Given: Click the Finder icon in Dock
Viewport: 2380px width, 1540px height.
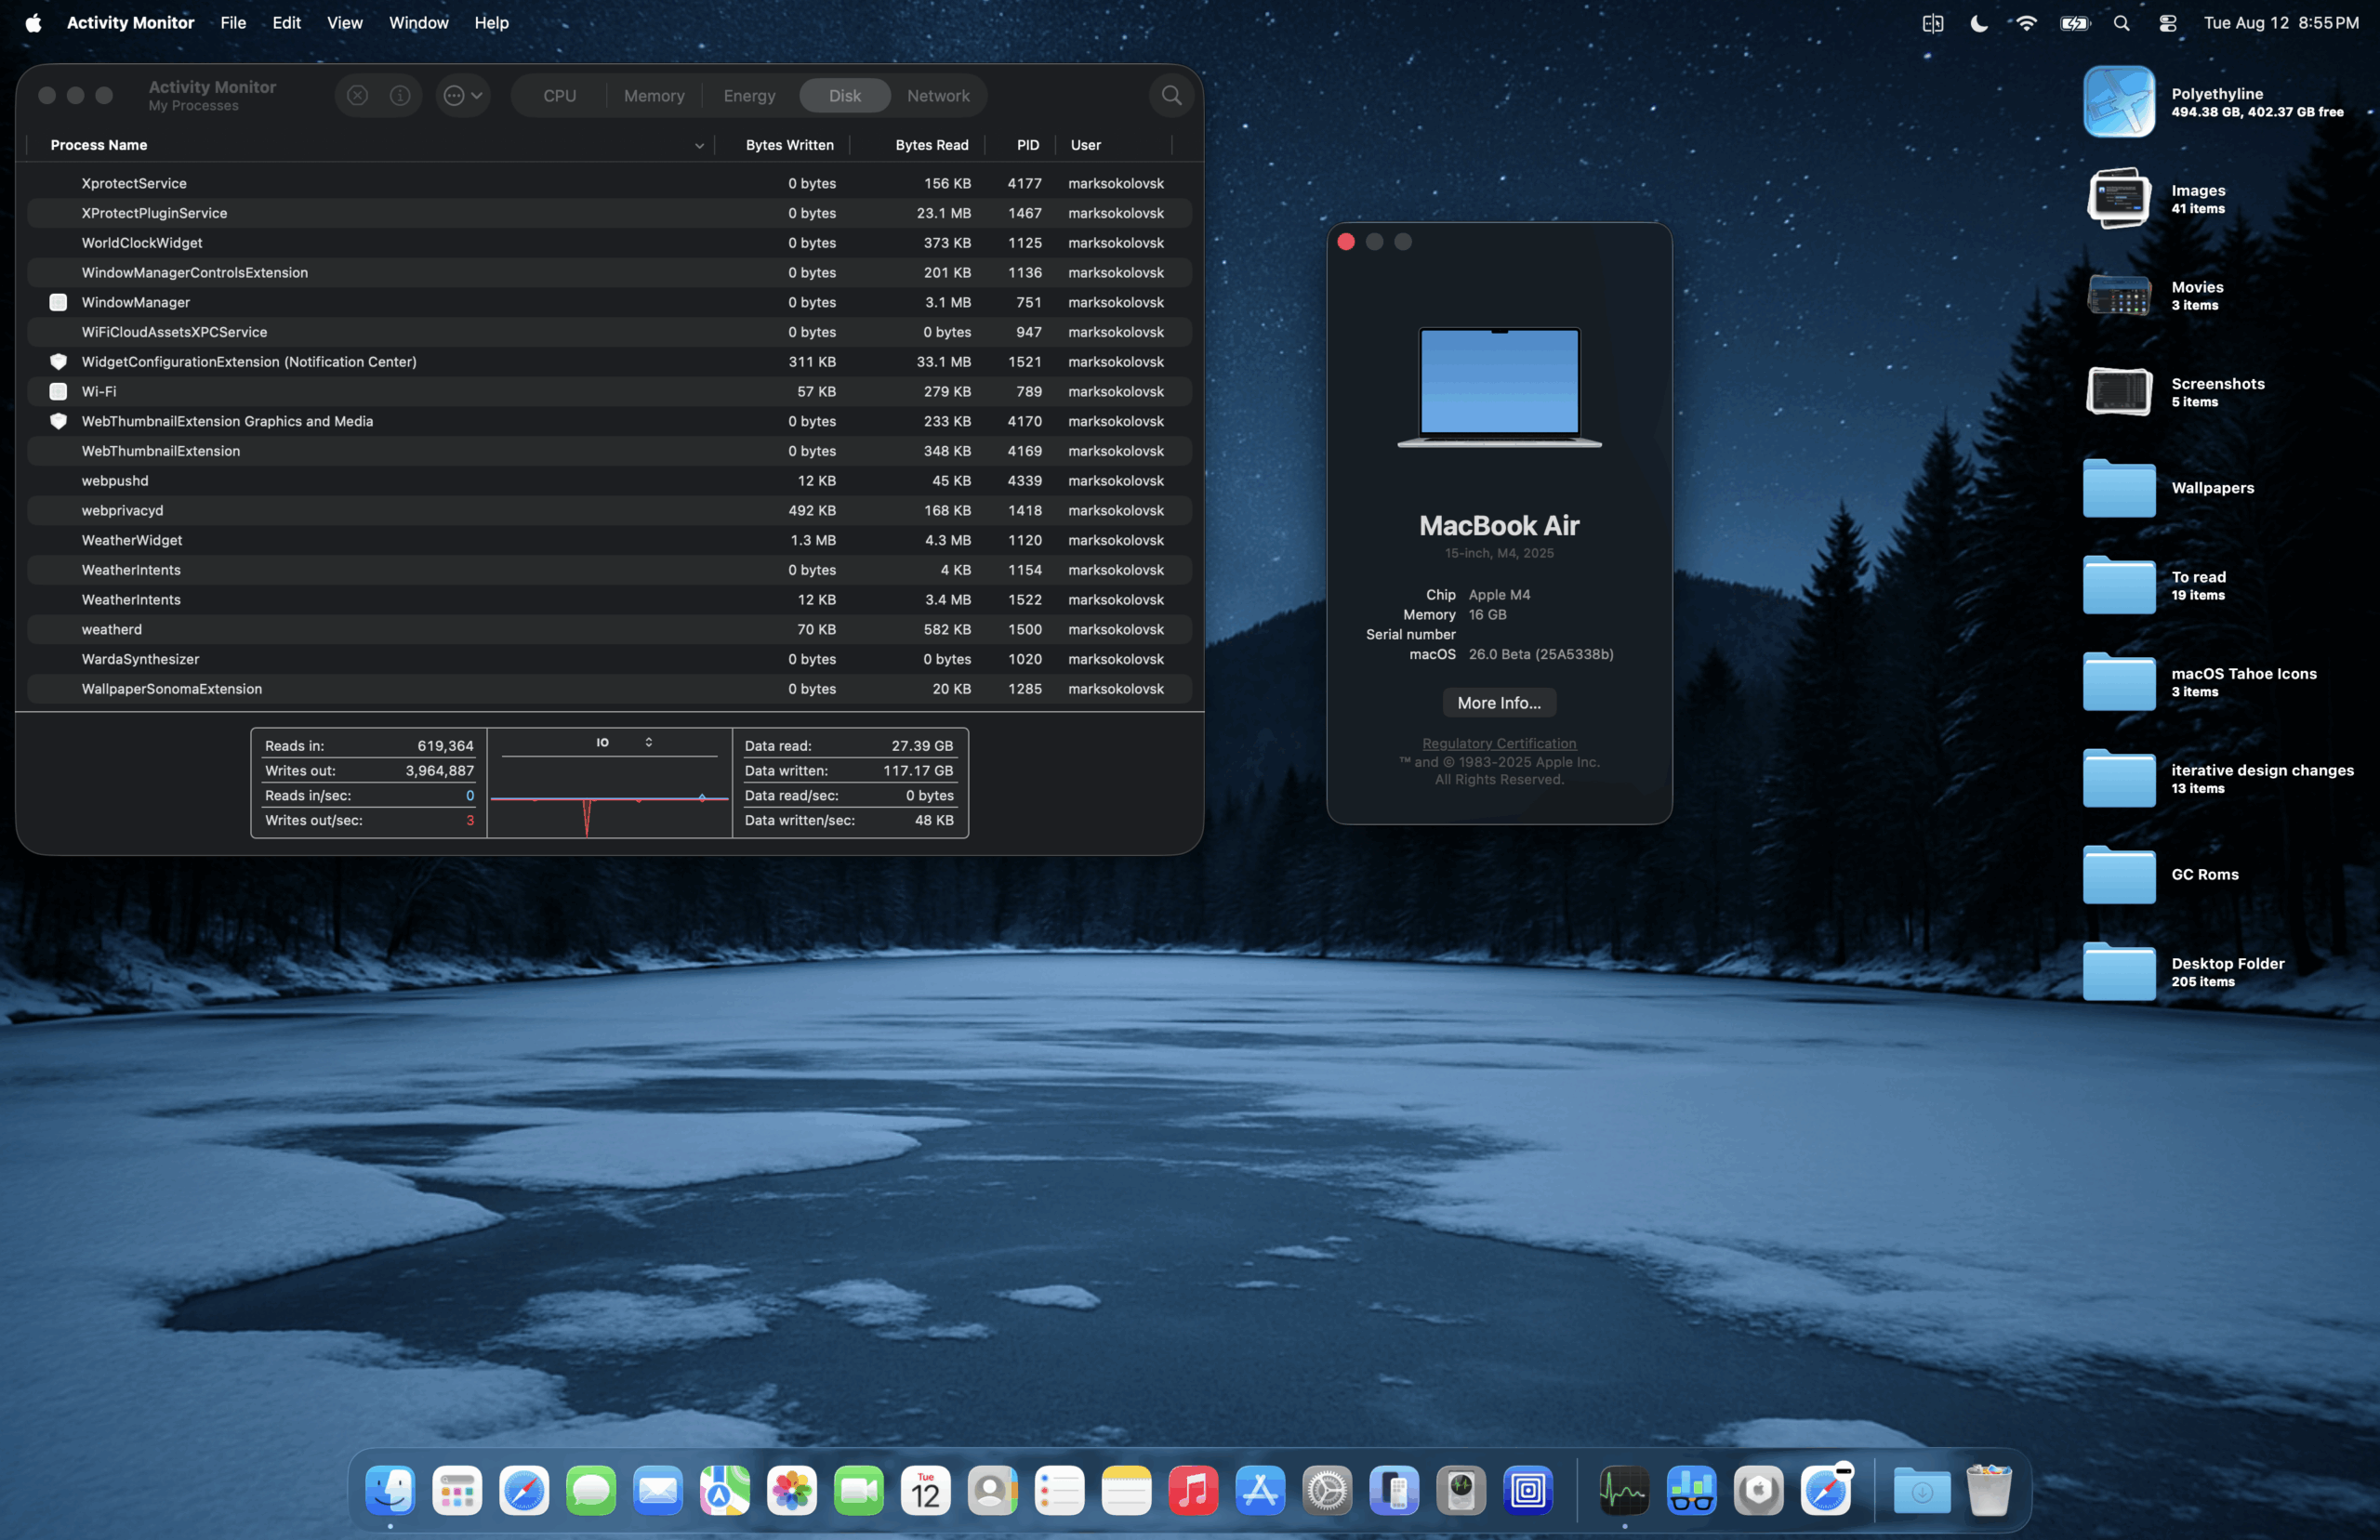Looking at the screenshot, I should coord(390,1491).
